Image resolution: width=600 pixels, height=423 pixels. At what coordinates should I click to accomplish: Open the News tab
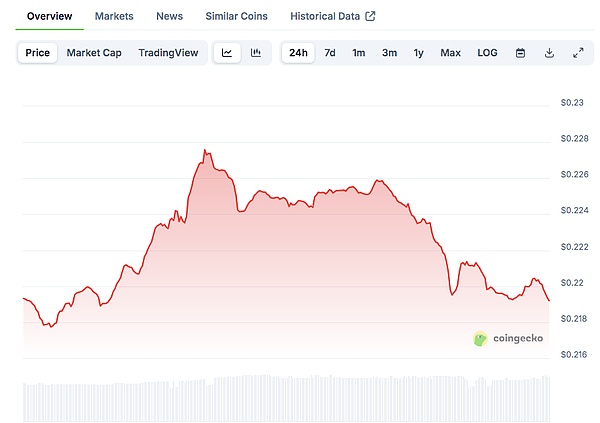tap(169, 16)
